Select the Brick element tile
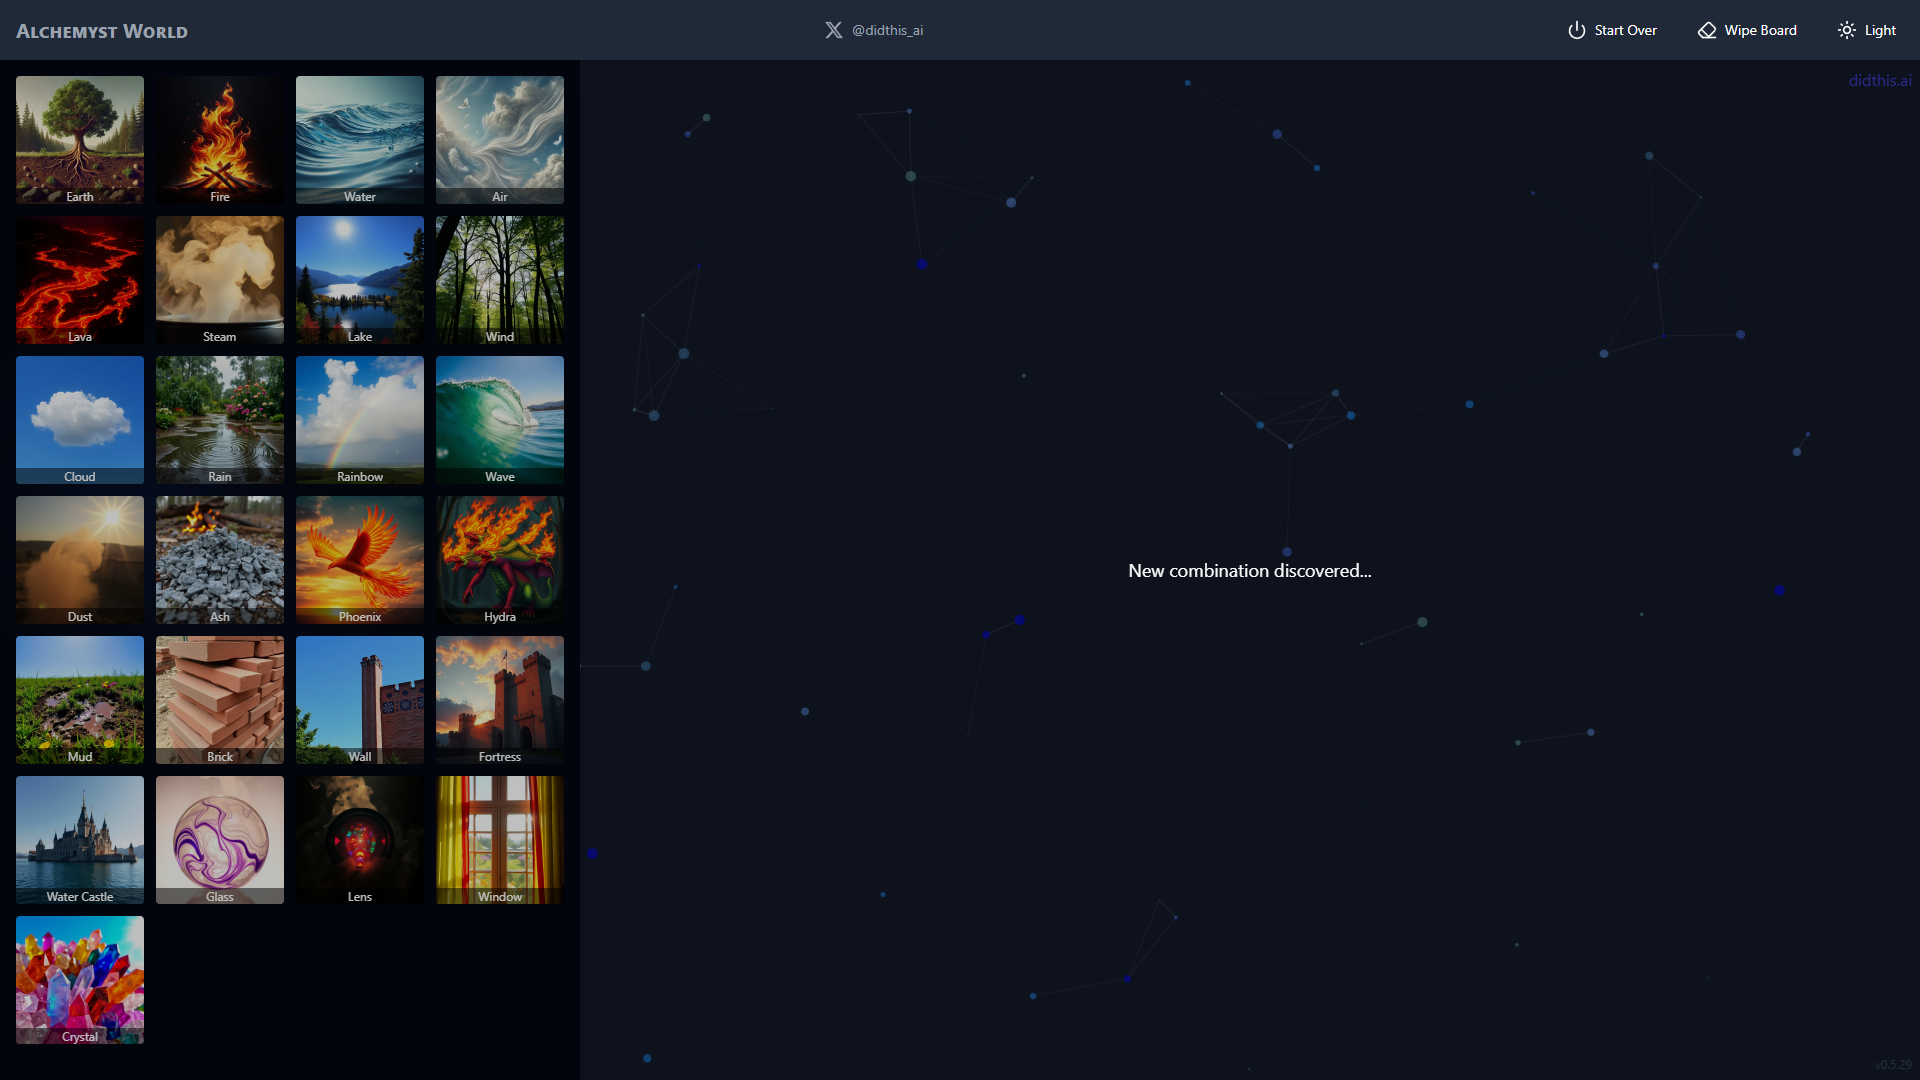This screenshot has height=1080, width=1920. [220, 700]
